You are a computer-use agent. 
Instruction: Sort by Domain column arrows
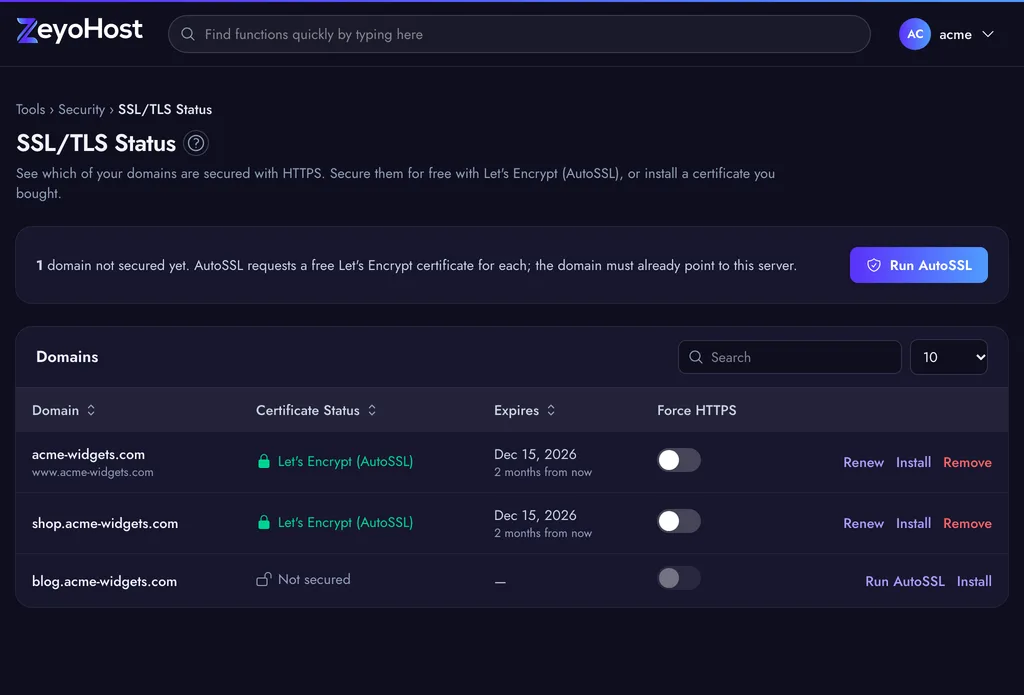(x=91, y=410)
